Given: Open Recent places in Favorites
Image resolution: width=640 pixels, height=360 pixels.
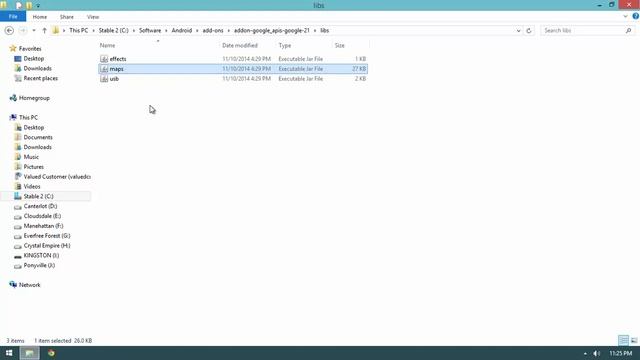Looking at the screenshot, I should (x=40, y=78).
